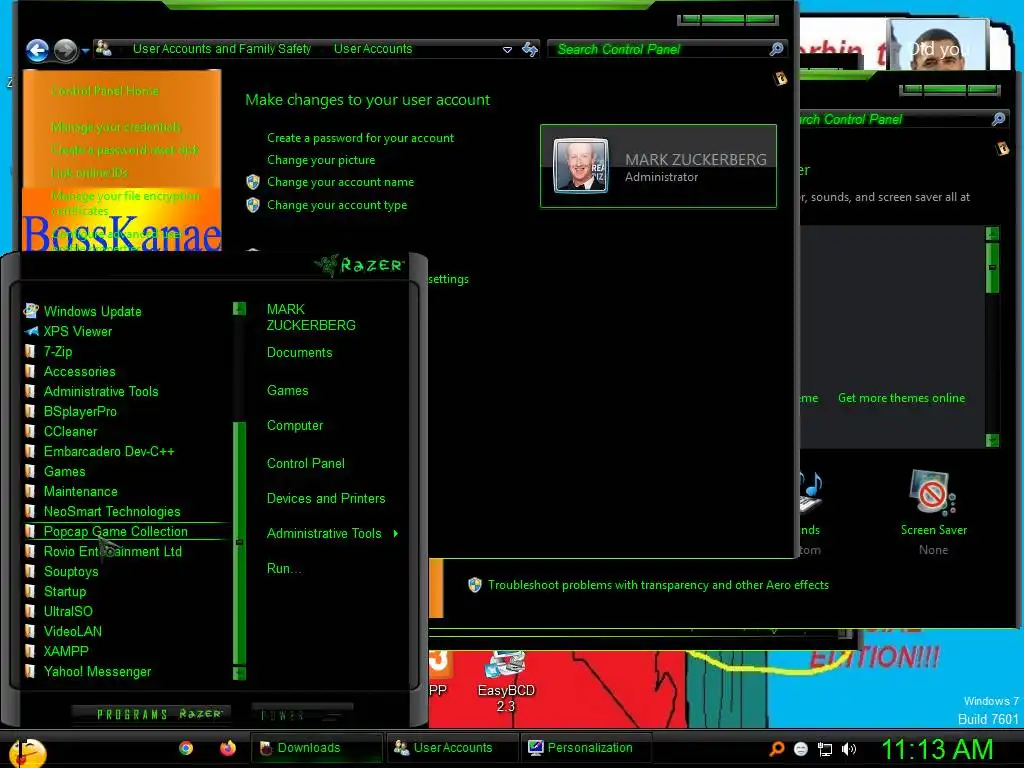Open Change your account type link

(336, 205)
